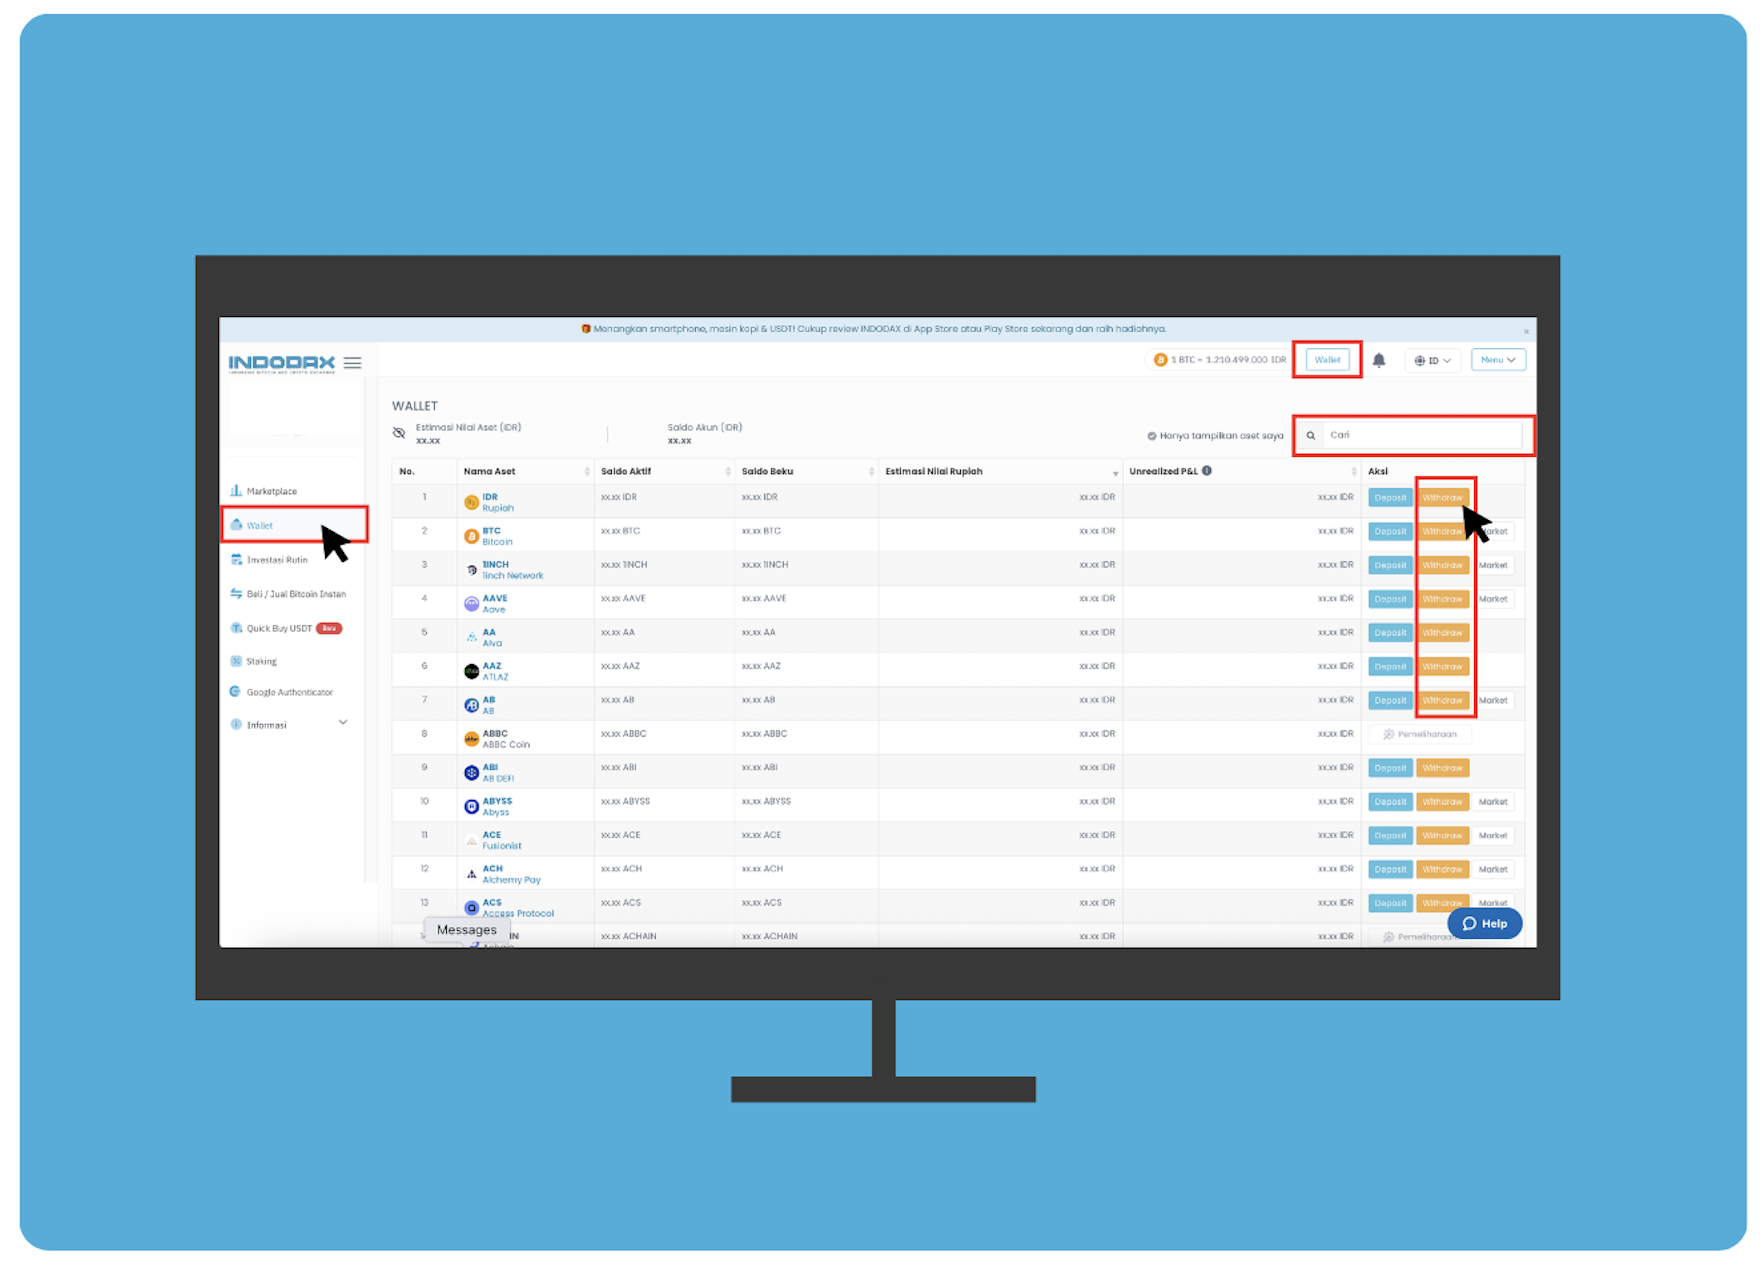
Task: Open the Menu dropdown at top right
Action: click(x=1497, y=360)
